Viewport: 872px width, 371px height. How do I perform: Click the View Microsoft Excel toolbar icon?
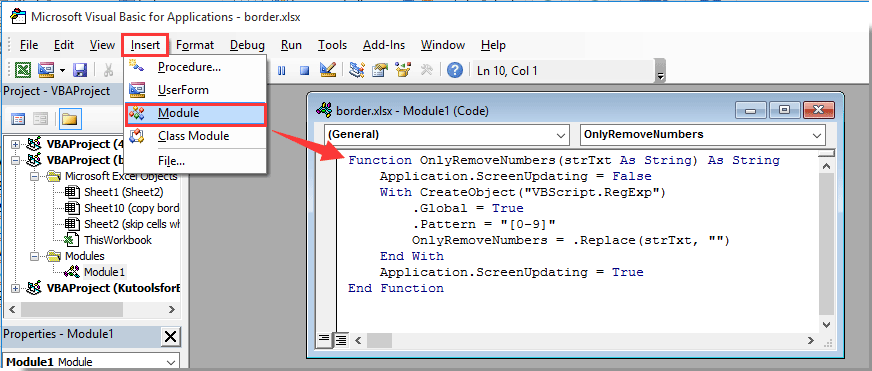[x=23, y=70]
